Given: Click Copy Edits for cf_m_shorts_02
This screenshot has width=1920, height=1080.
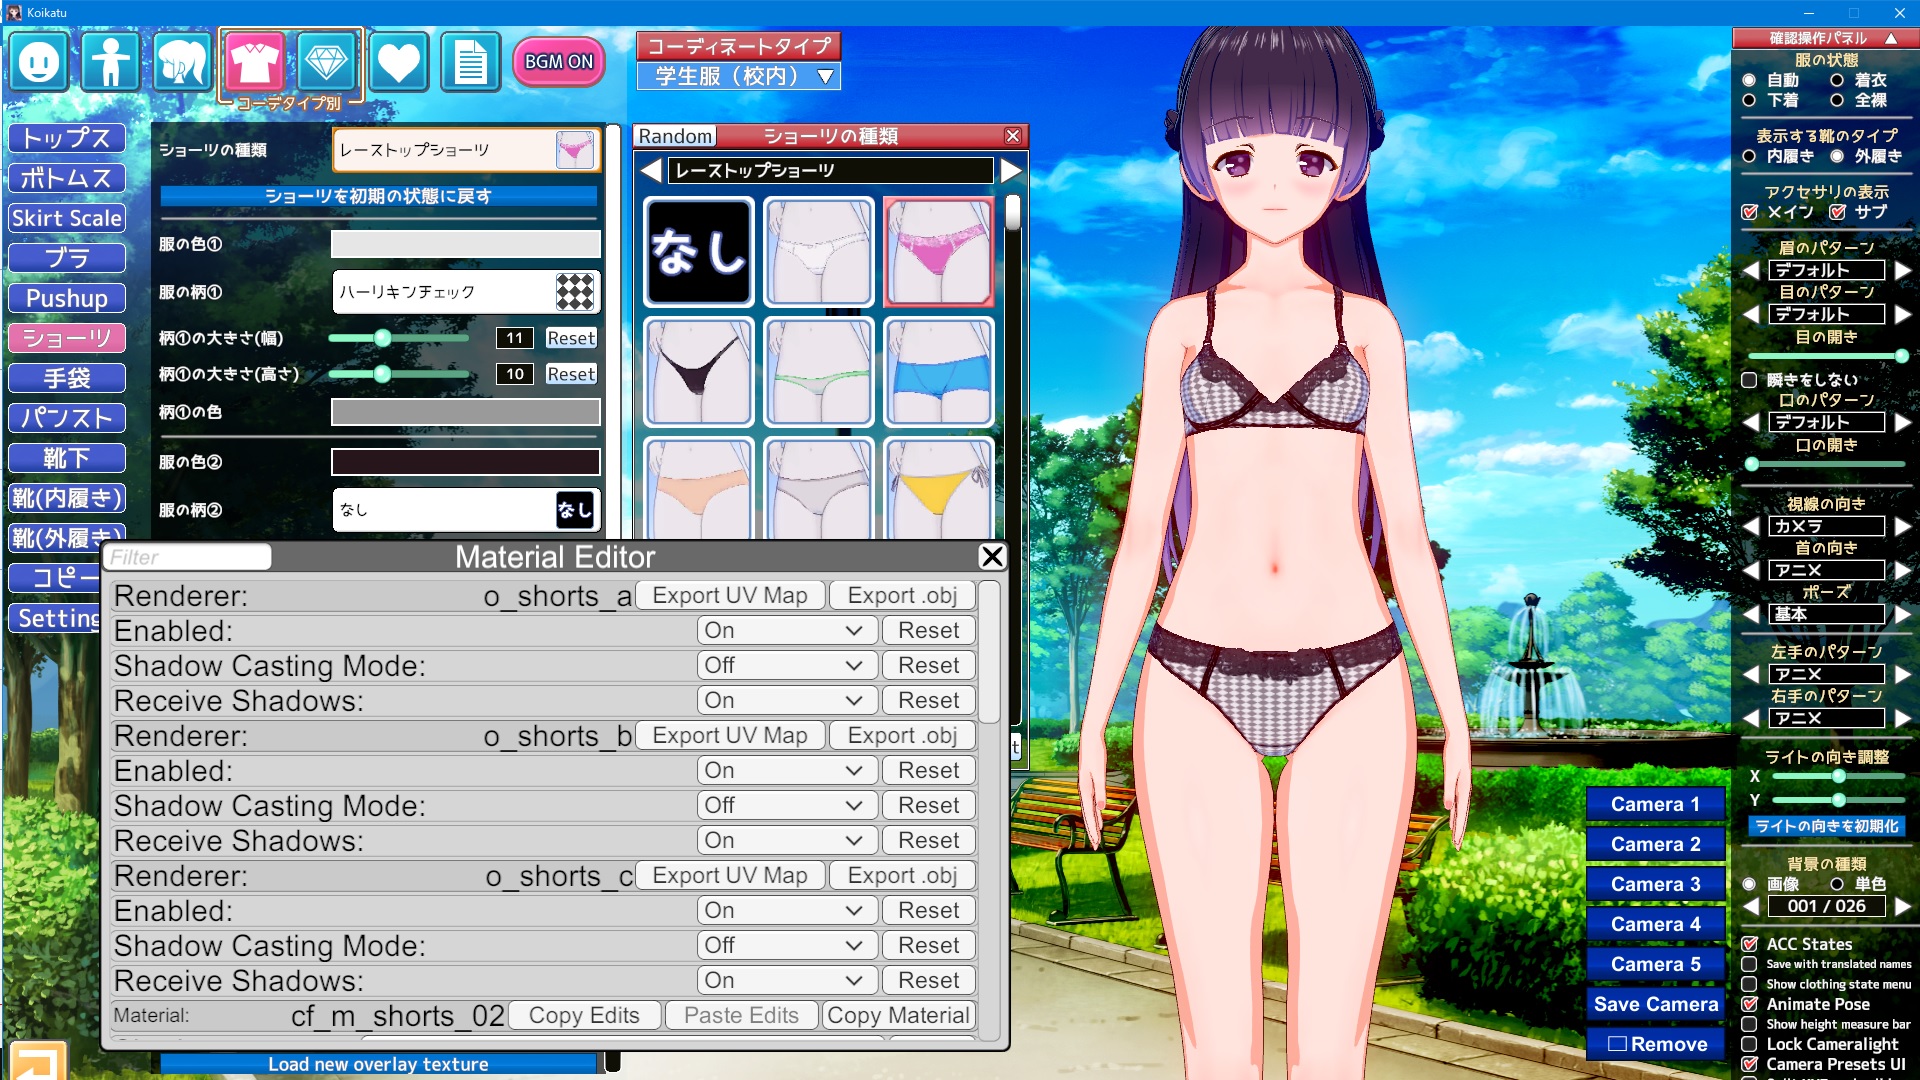Looking at the screenshot, I should (x=584, y=1016).
